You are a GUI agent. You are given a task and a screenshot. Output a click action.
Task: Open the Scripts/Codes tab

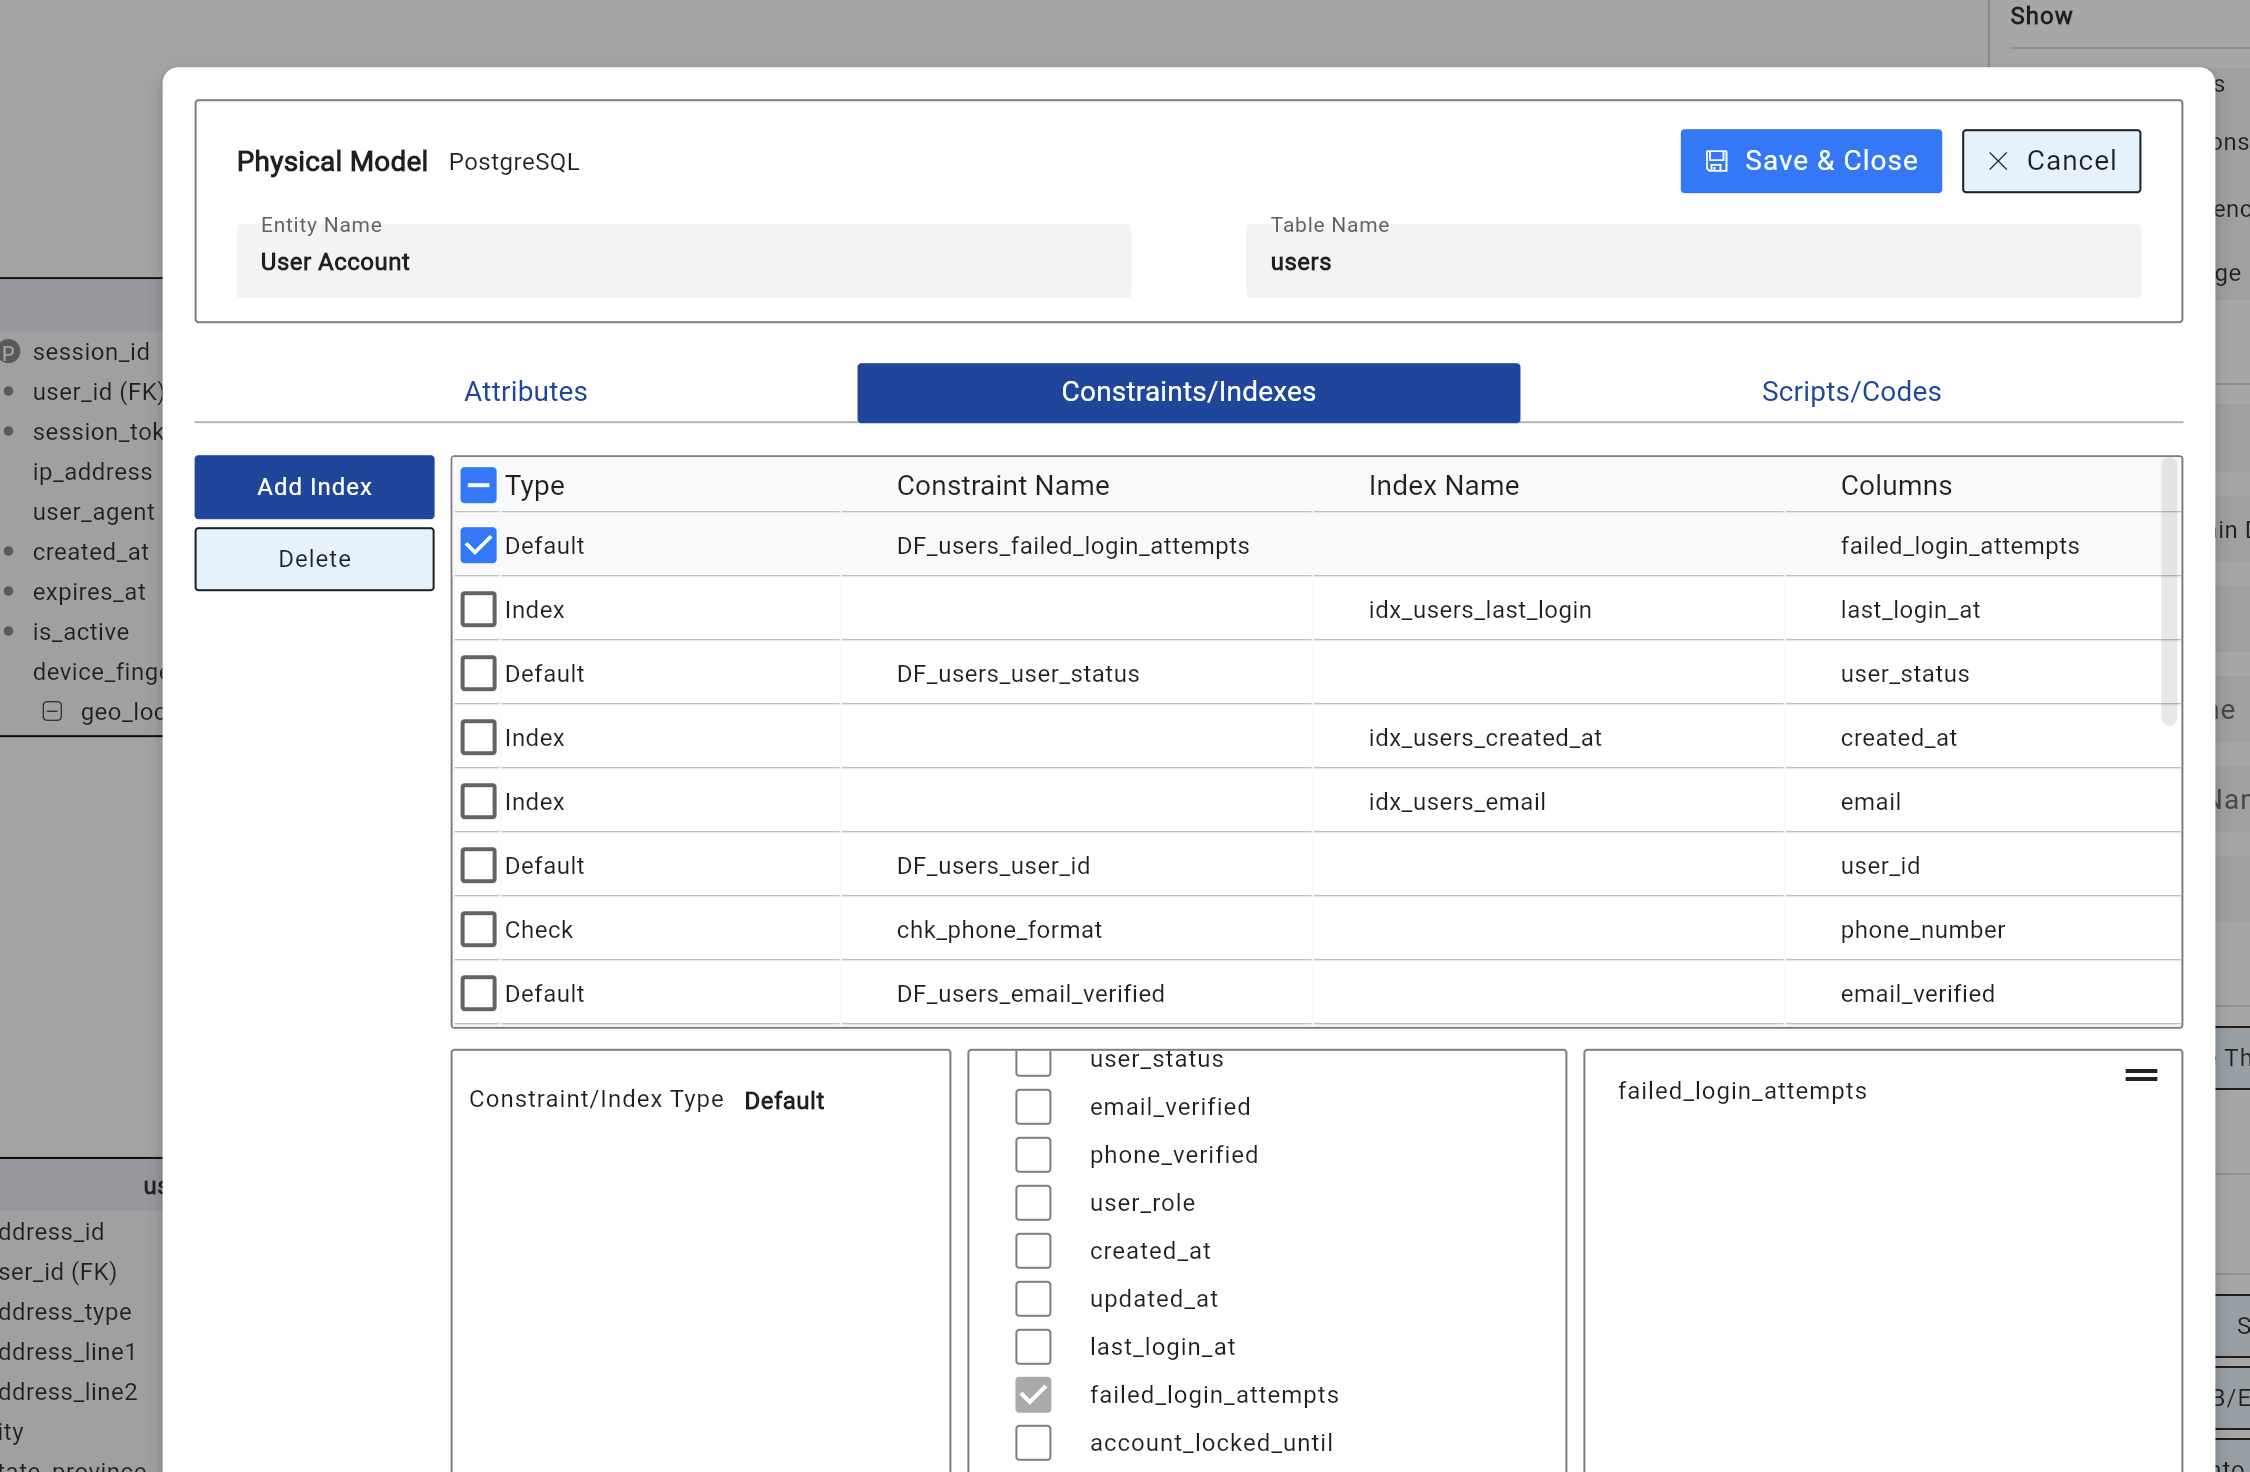tap(1850, 392)
